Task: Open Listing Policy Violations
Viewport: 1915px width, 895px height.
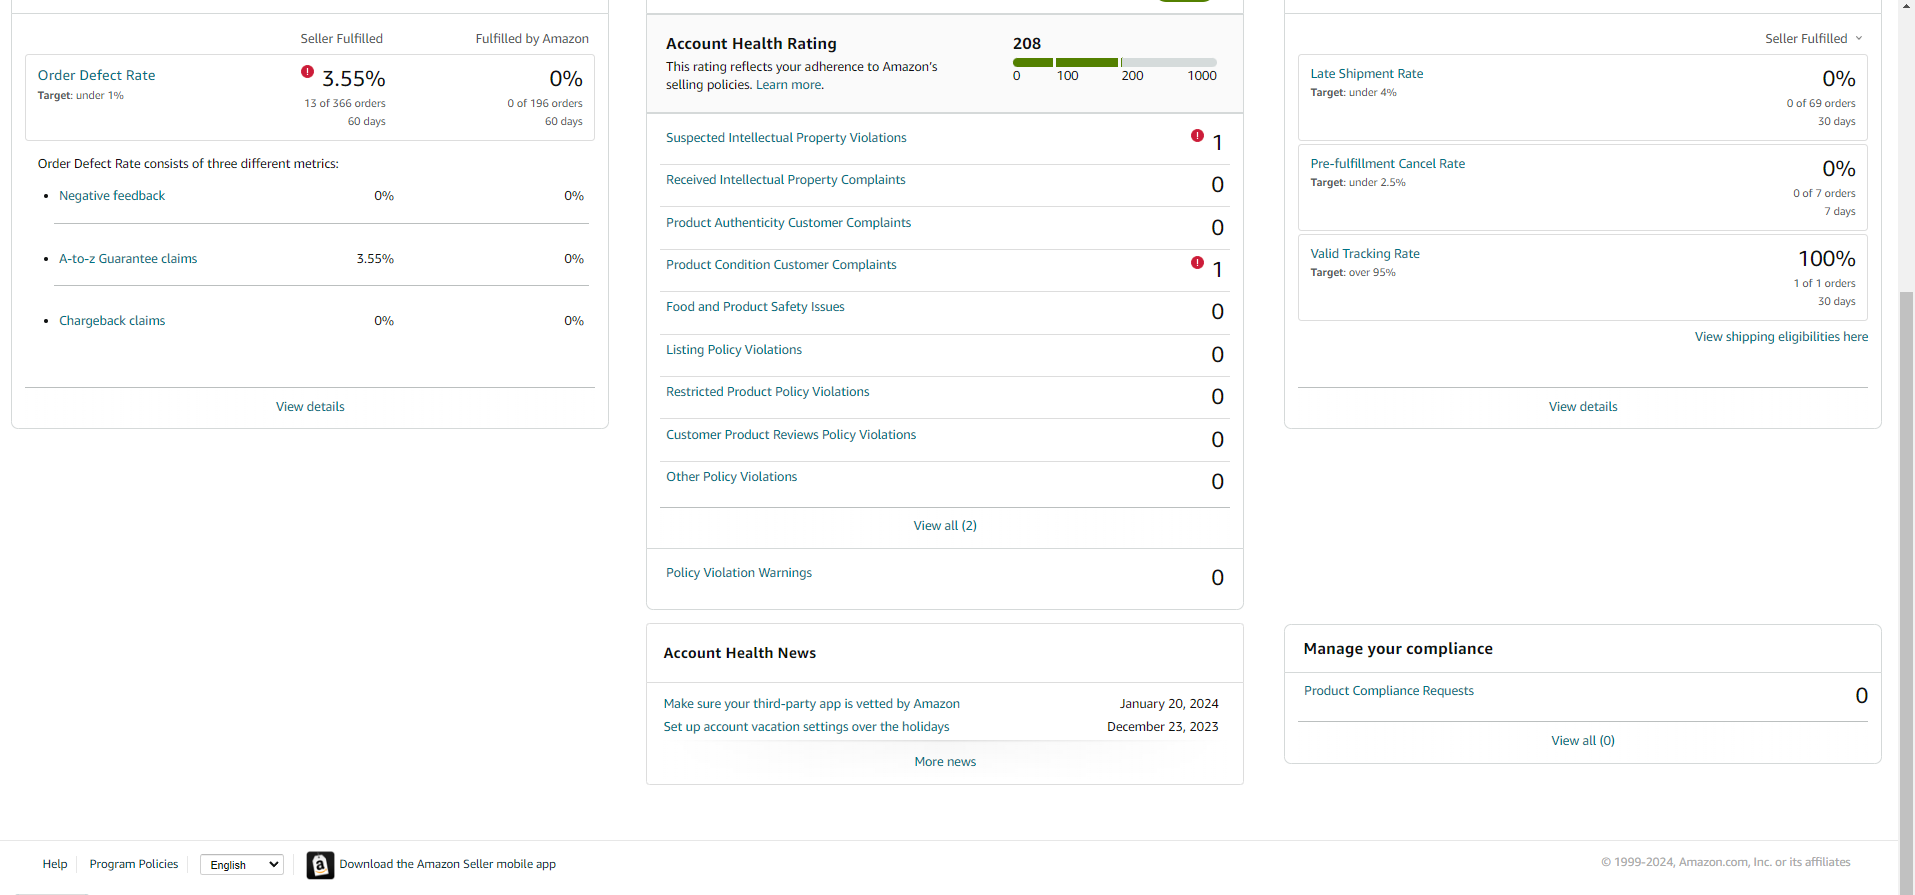Action: point(734,350)
